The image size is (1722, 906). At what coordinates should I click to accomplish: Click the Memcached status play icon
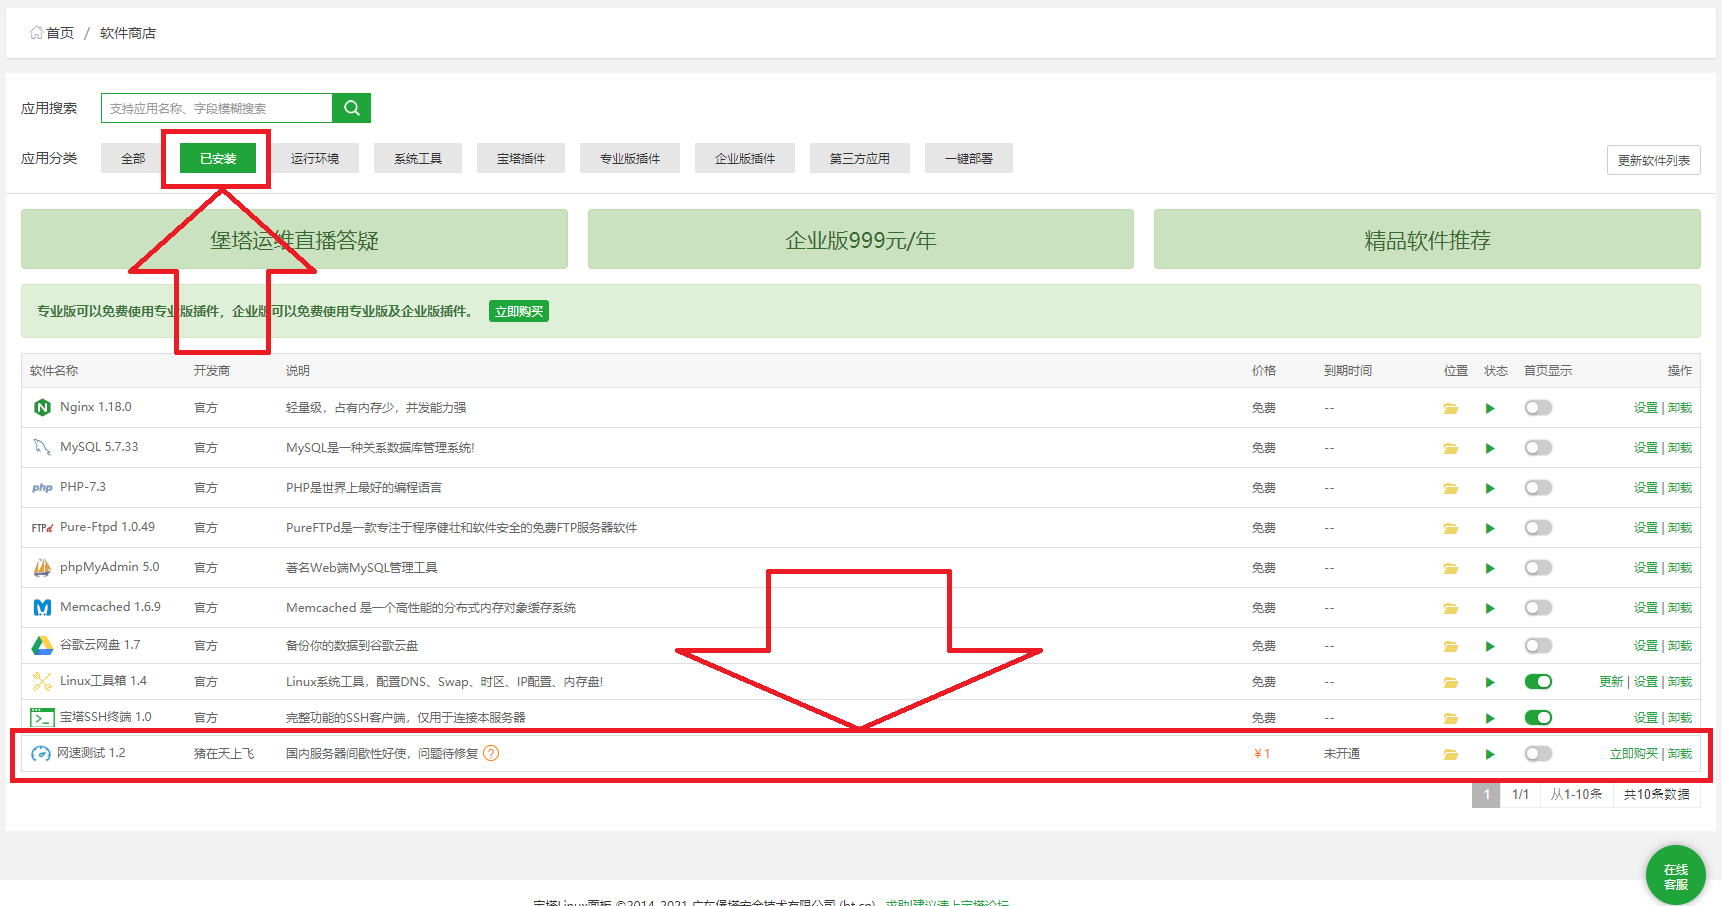[x=1490, y=608]
